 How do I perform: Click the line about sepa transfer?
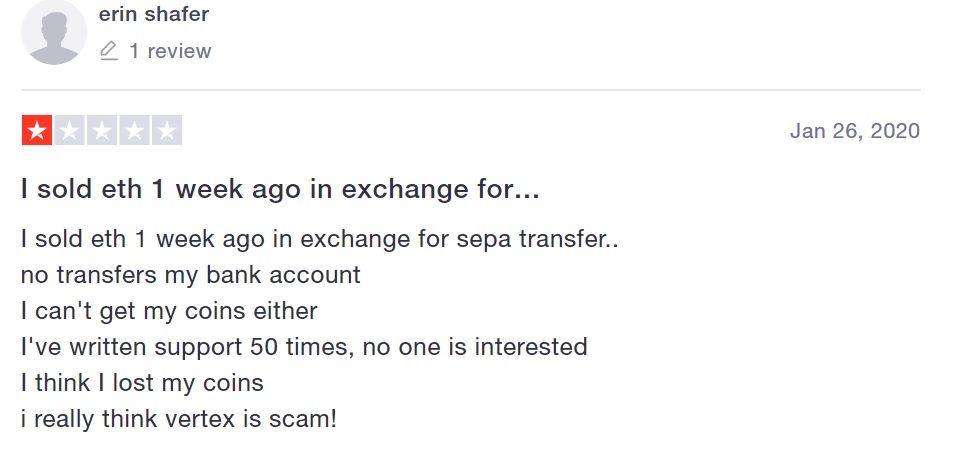320,239
